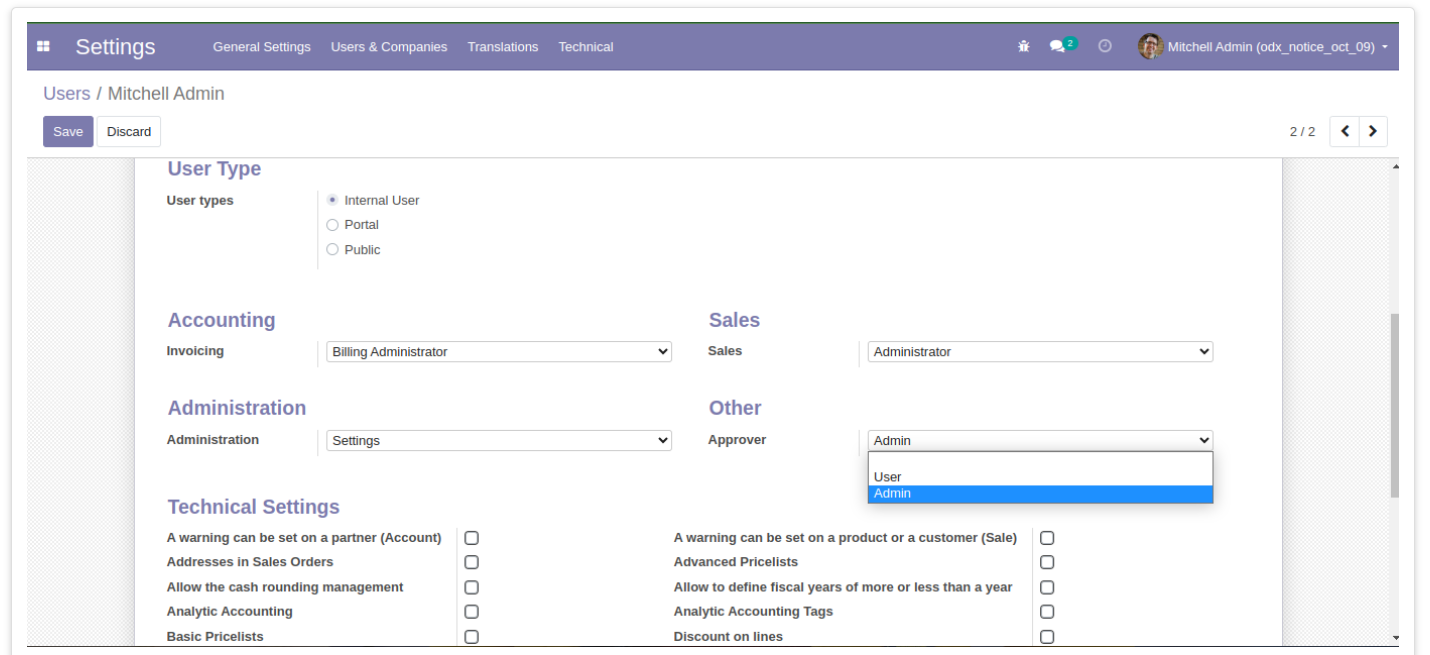Expand the Sales Administrator dropdown
The image size is (1430, 655).
click(x=1040, y=352)
